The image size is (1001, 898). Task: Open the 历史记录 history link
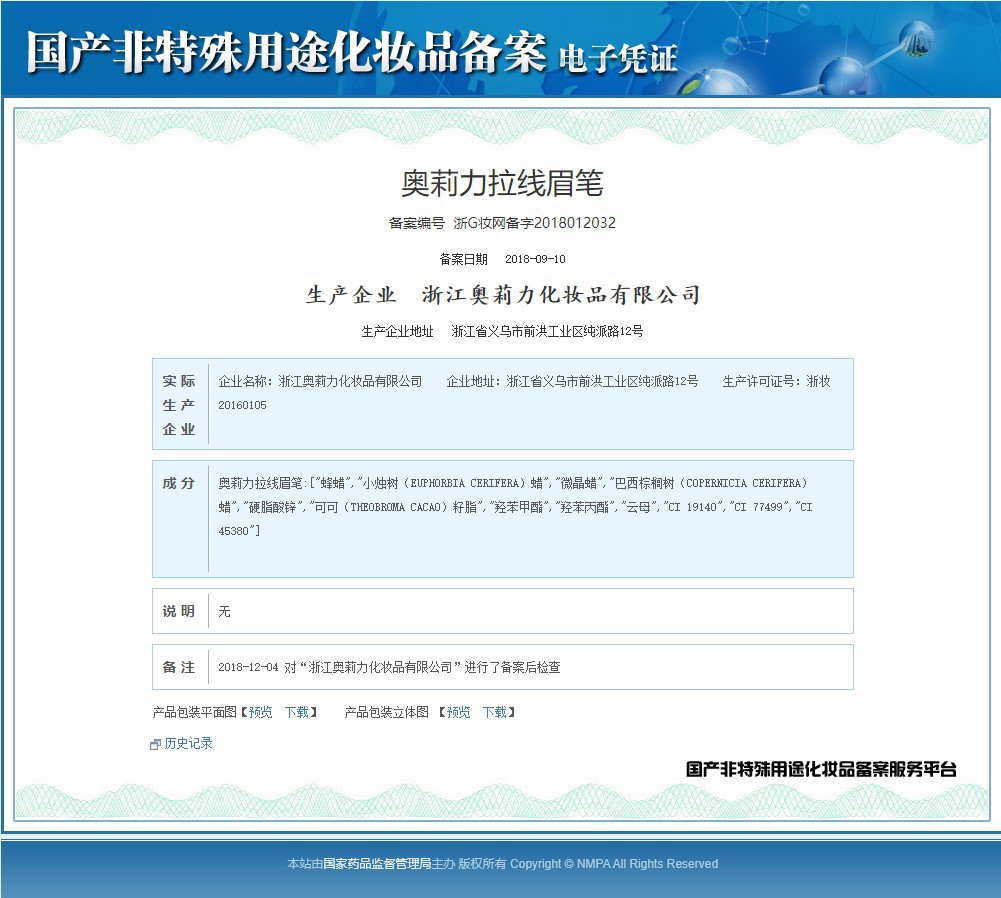(188, 743)
